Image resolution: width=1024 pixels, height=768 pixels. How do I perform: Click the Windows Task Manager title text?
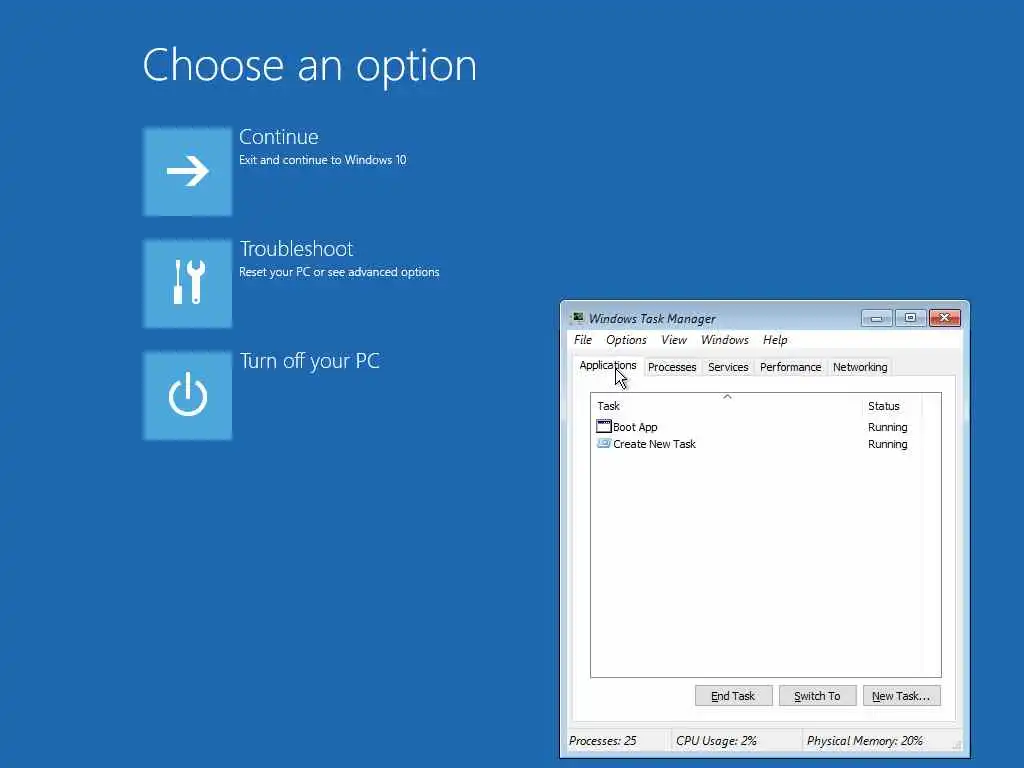pos(652,319)
